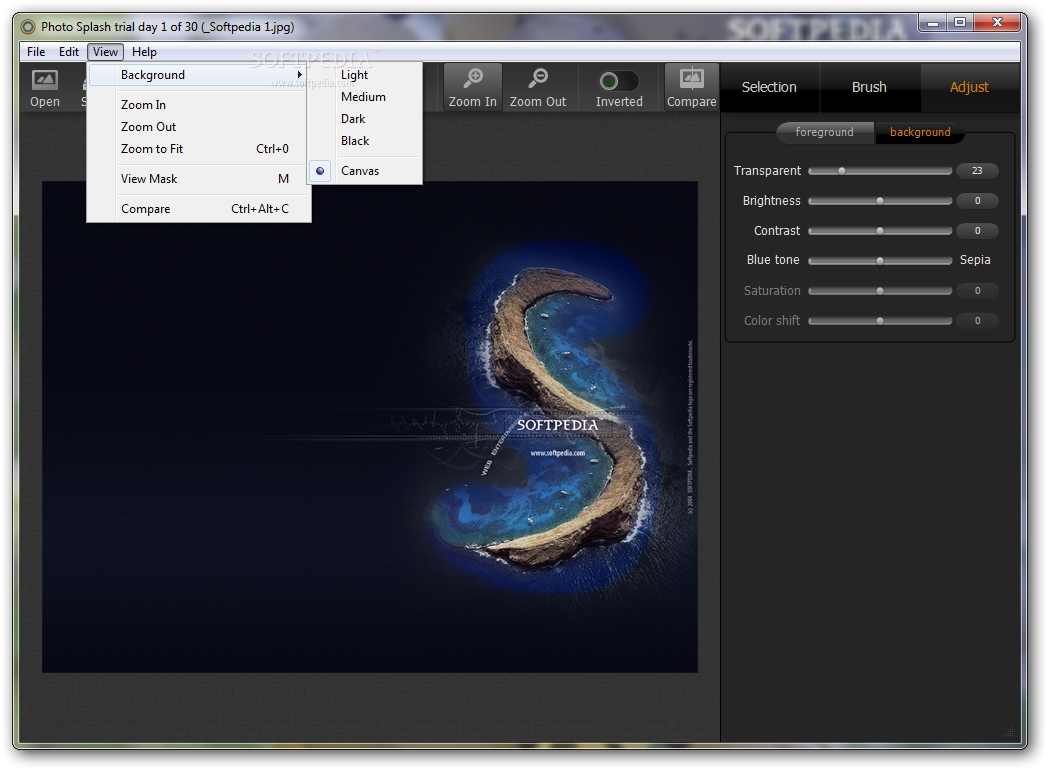1048x770 pixels.
Task: Choose Medium background option
Action: click(365, 97)
